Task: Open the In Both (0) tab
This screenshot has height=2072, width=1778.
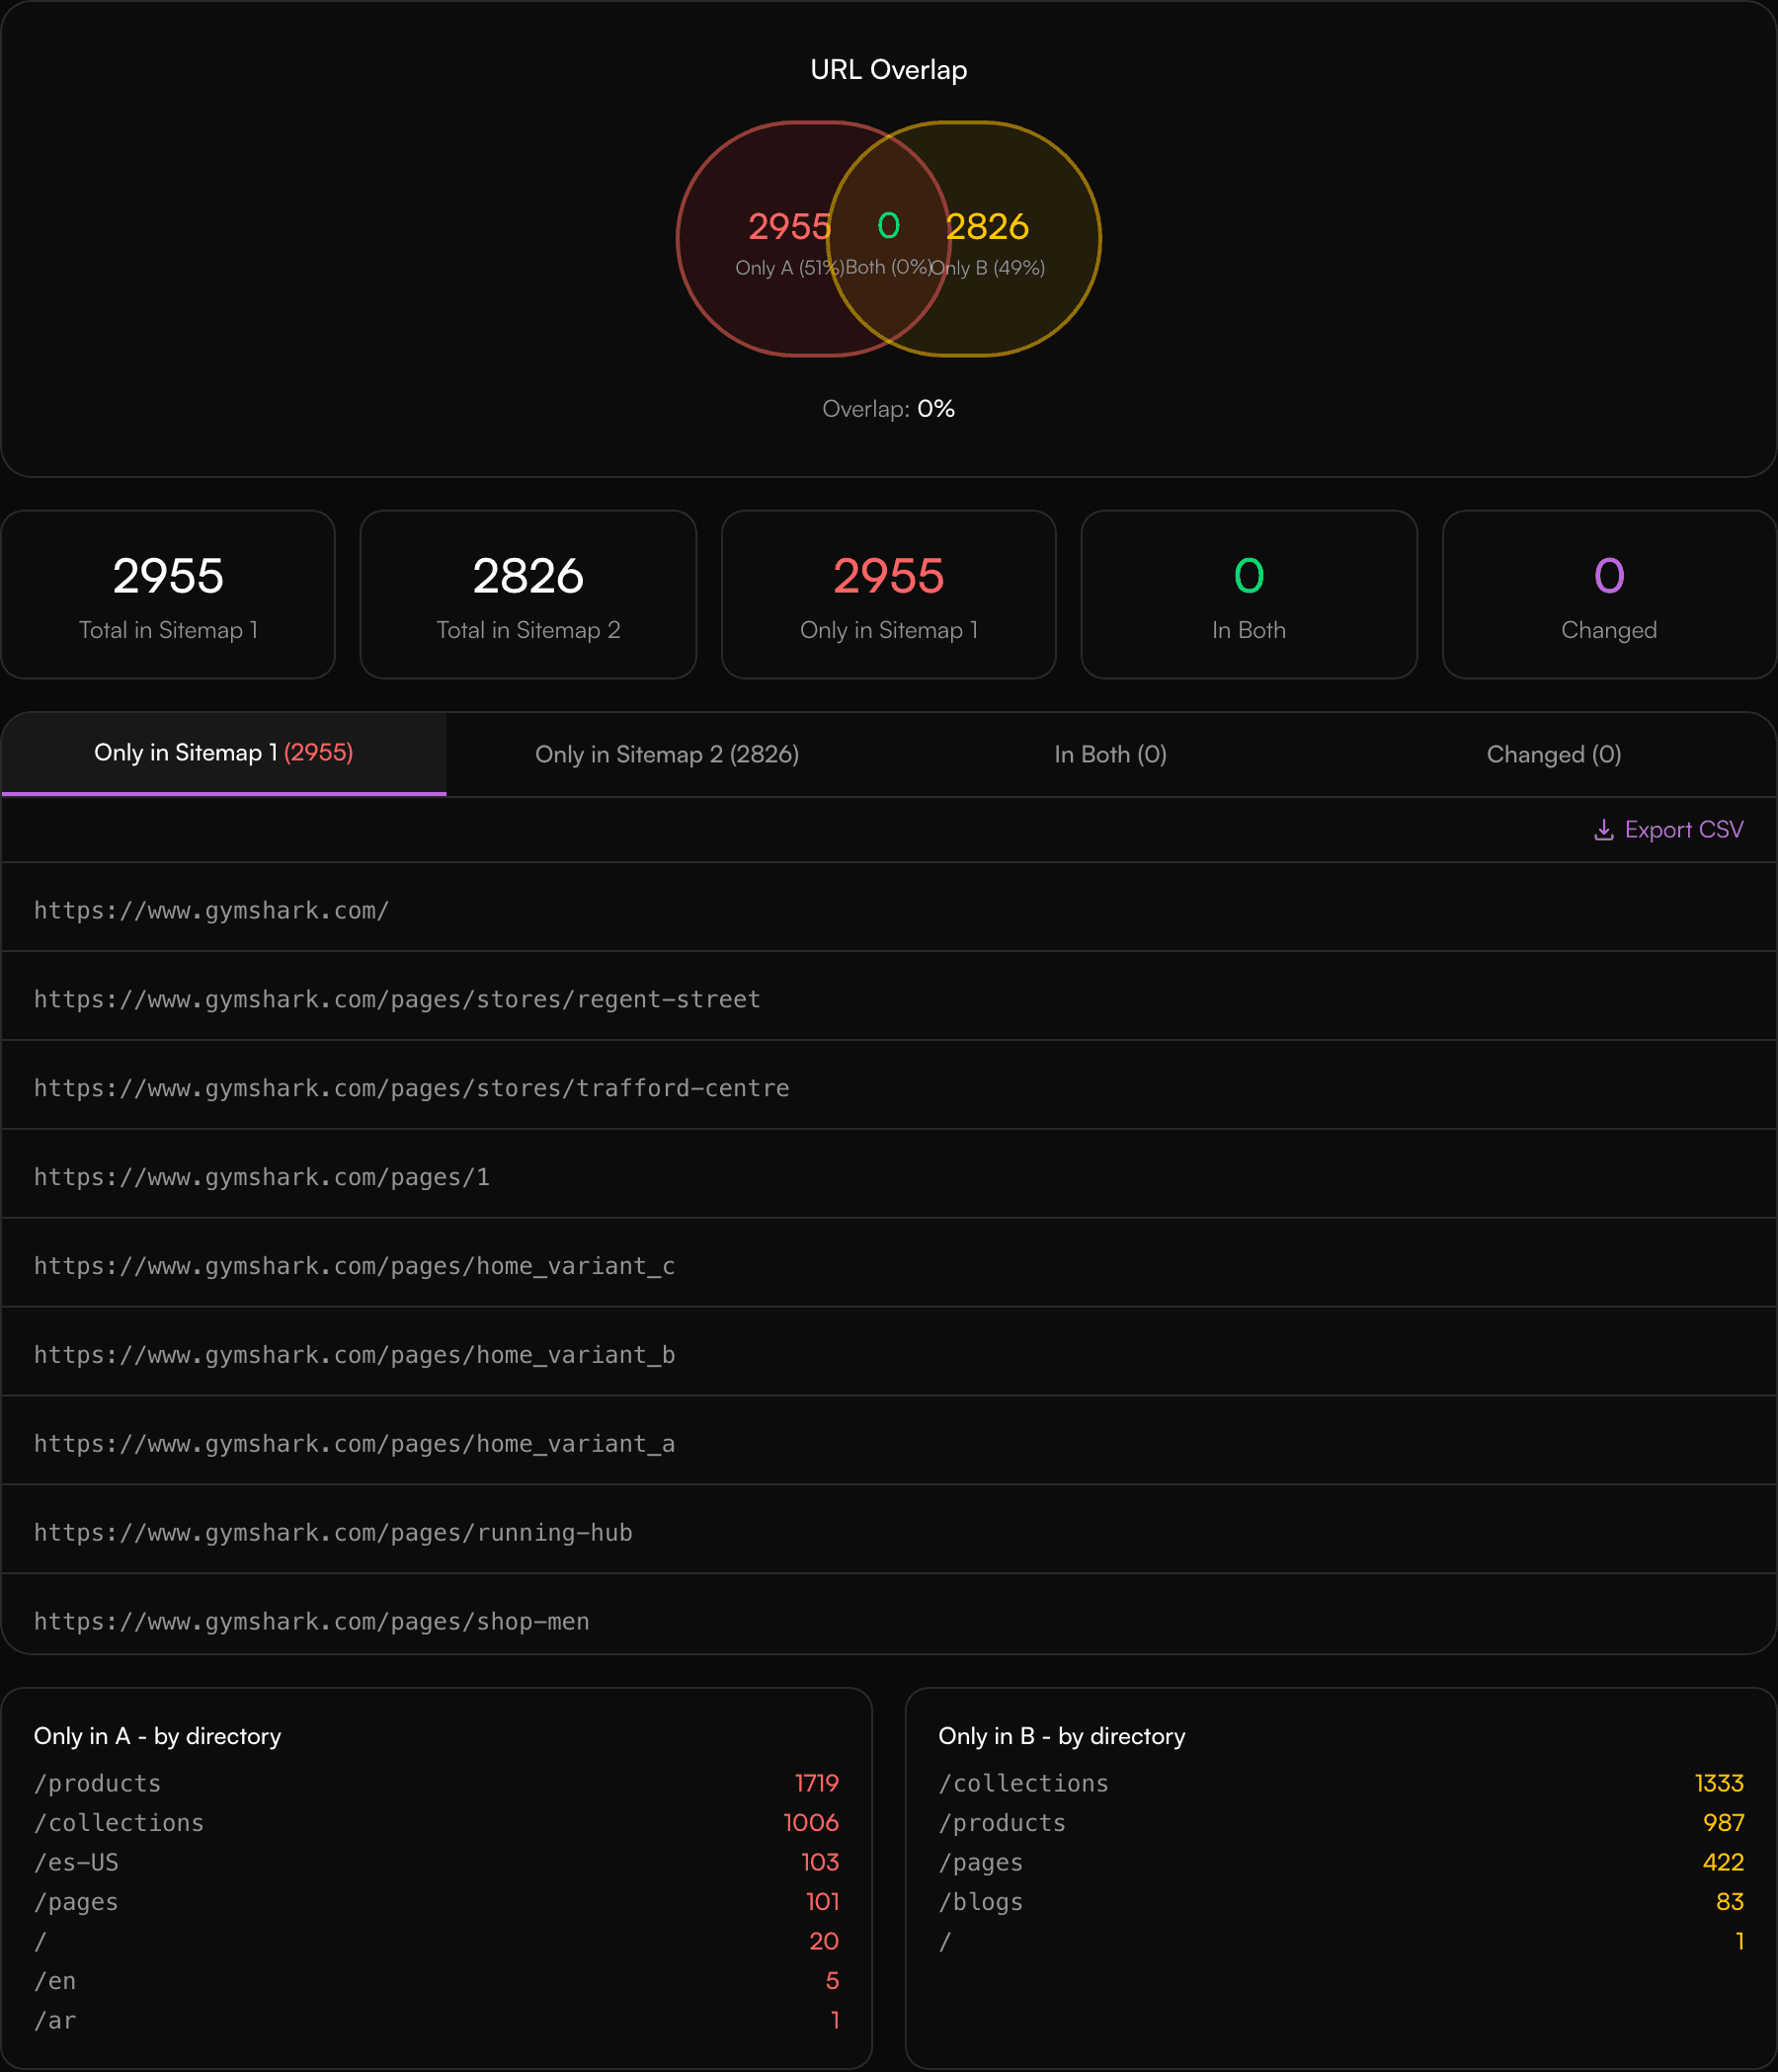Action: coord(1109,754)
